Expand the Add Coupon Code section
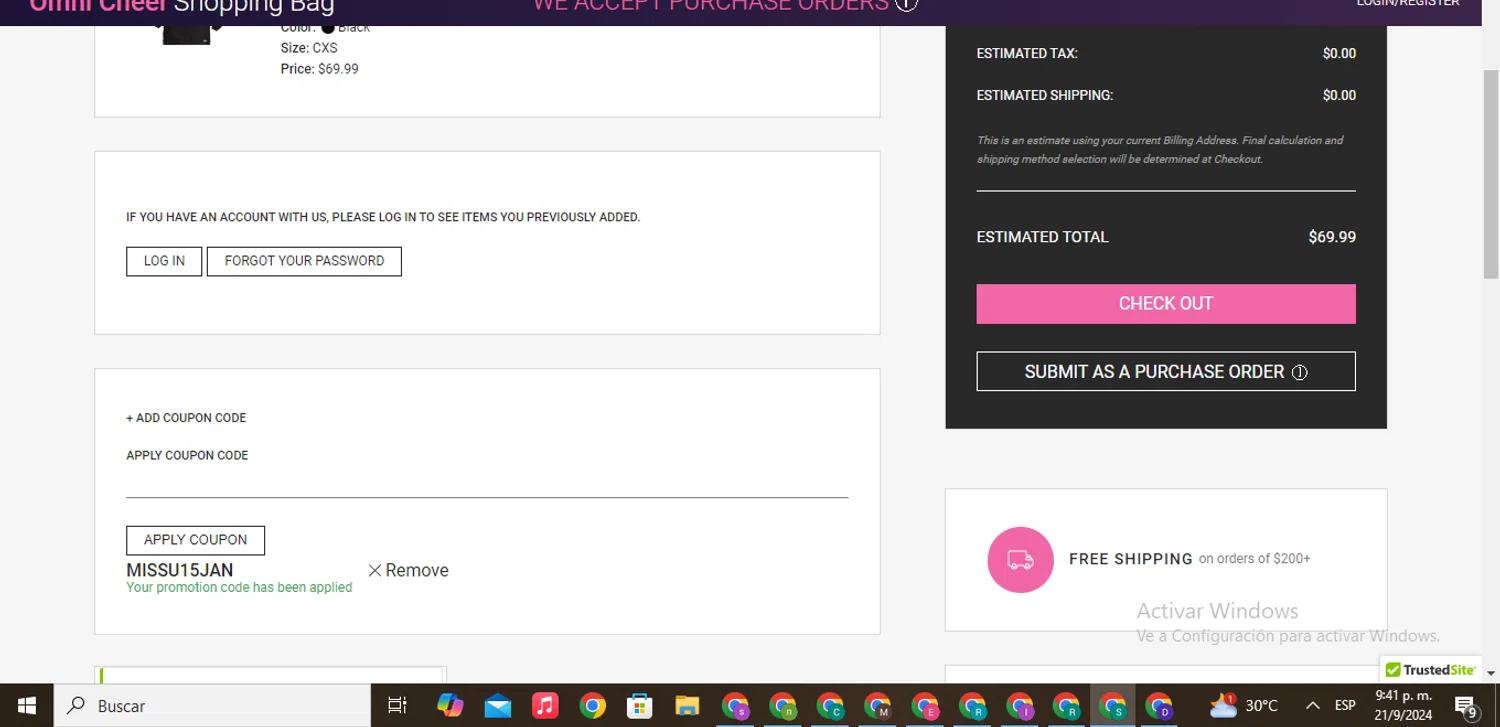 coord(186,418)
